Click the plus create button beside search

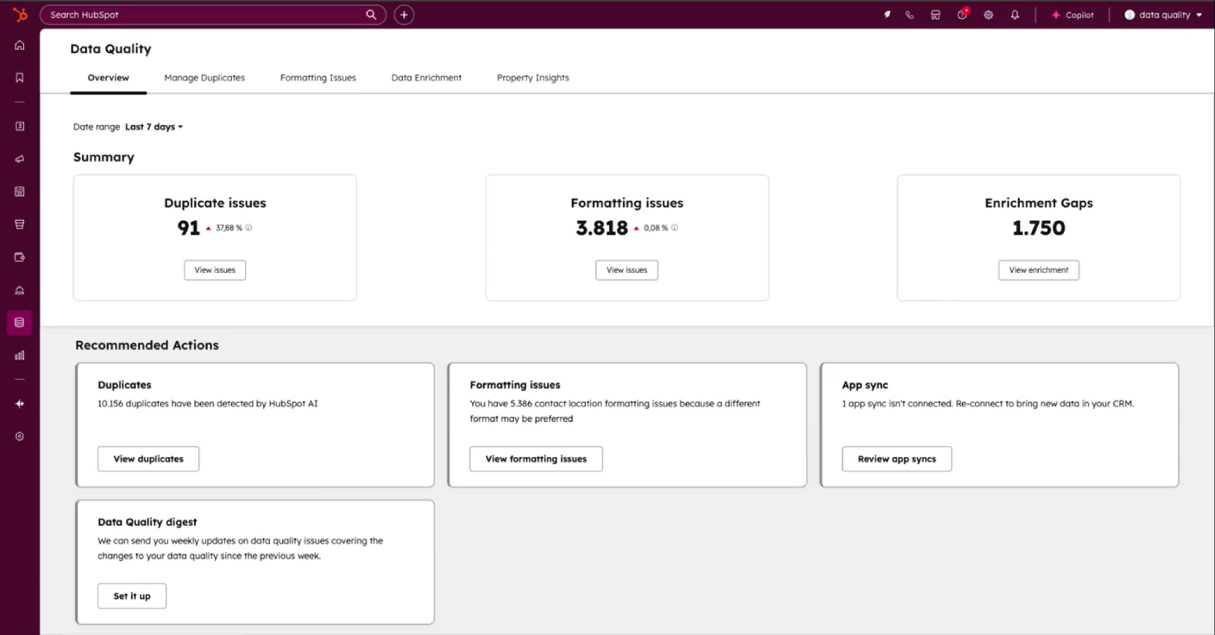click(403, 15)
